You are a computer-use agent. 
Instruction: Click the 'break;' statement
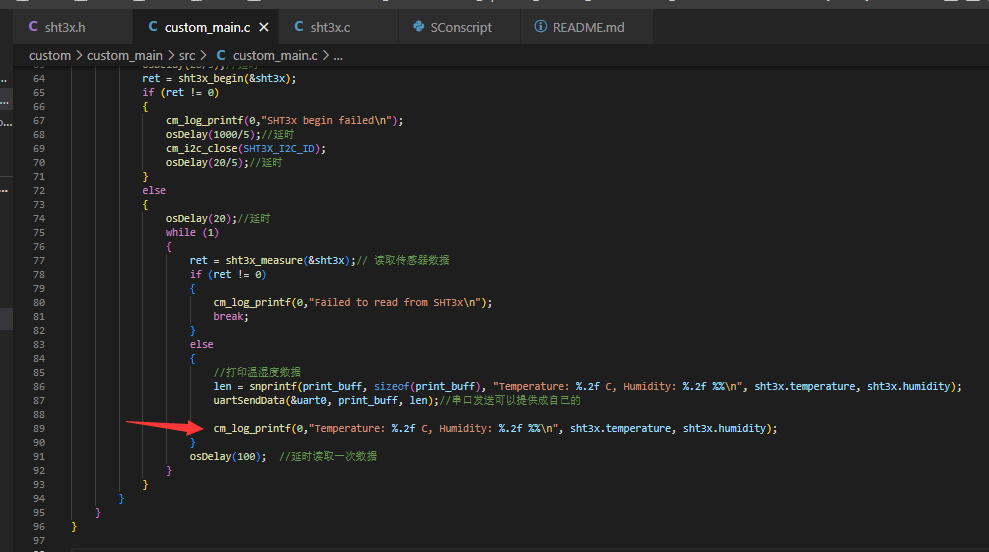[x=231, y=316]
